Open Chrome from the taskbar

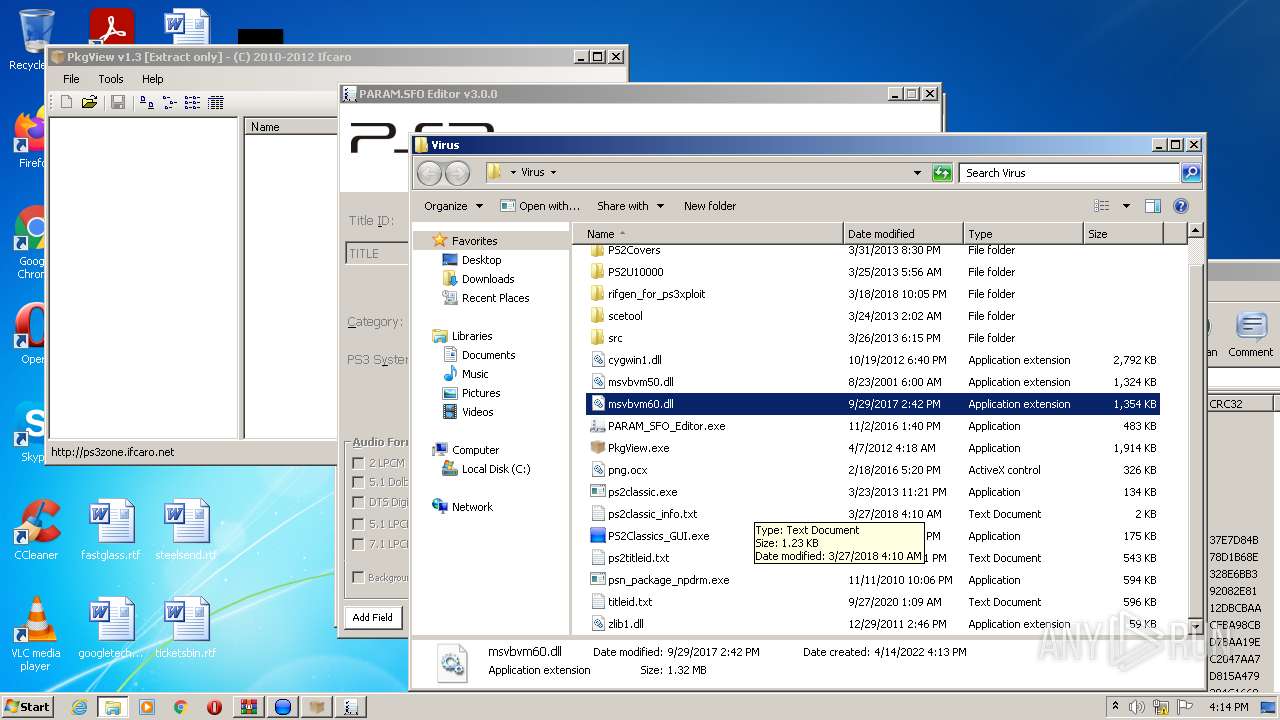pos(181,707)
